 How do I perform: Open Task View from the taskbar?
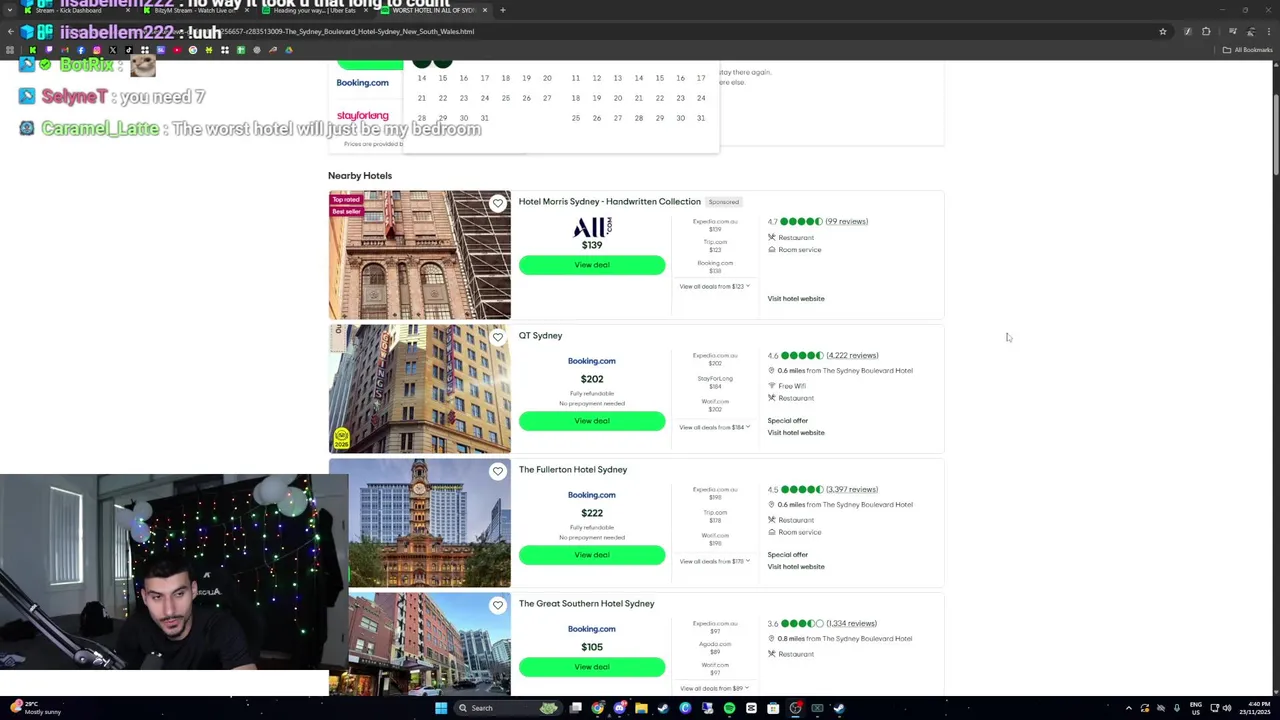576,708
